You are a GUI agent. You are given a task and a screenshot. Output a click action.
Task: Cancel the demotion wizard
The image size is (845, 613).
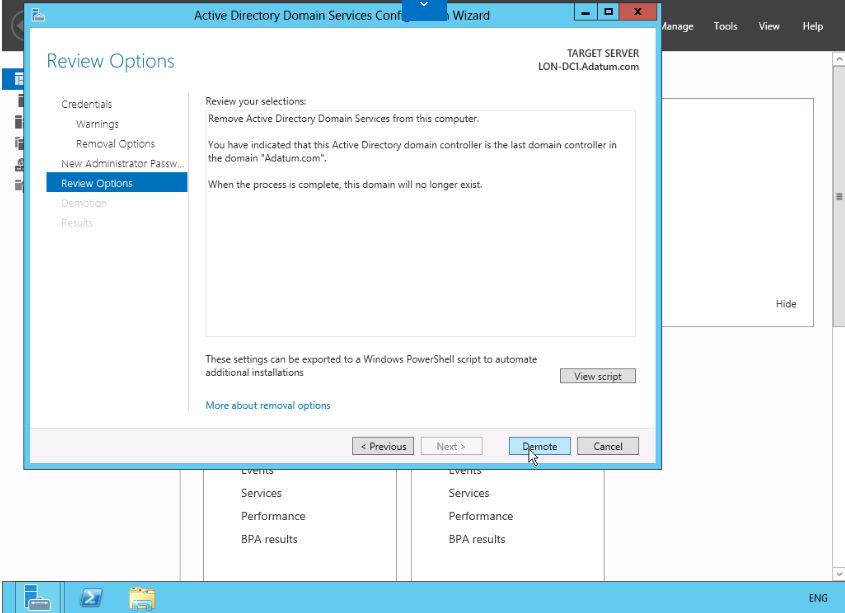[607, 446]
